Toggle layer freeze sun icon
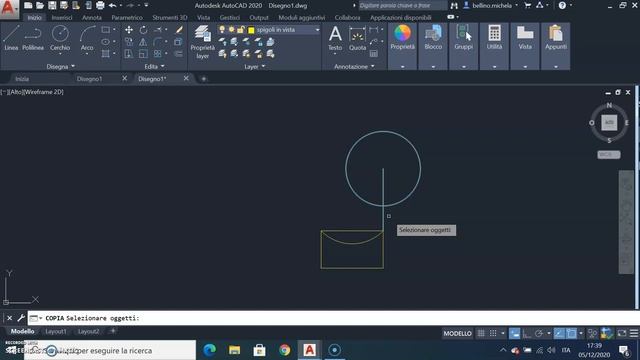Screen dimensions: 640x360 click(x=231, y=29)
